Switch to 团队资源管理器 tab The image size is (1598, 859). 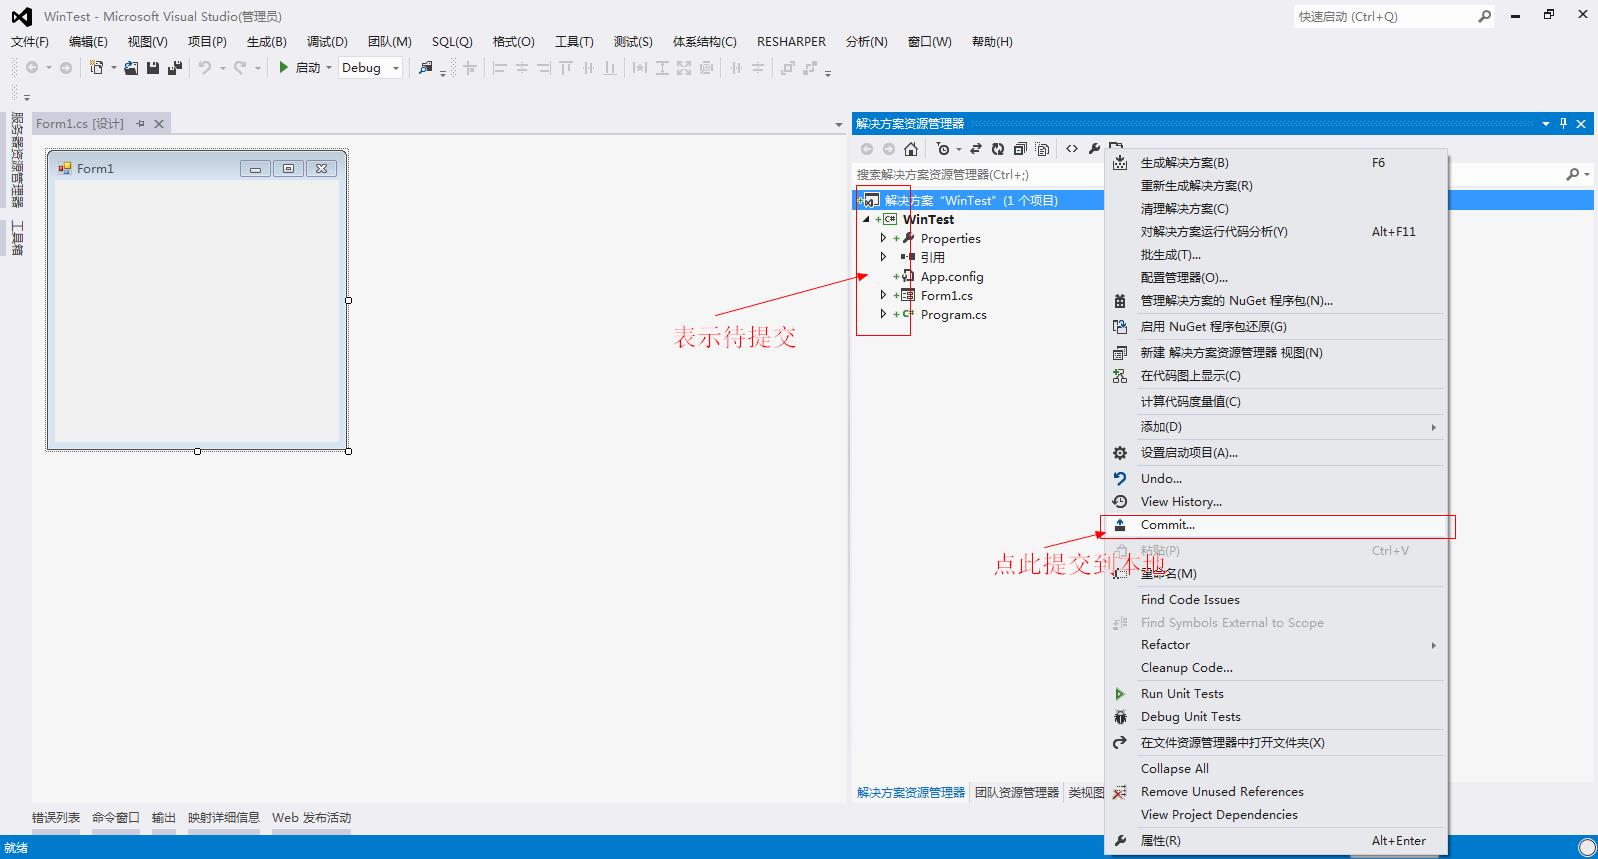[1016, 792]
